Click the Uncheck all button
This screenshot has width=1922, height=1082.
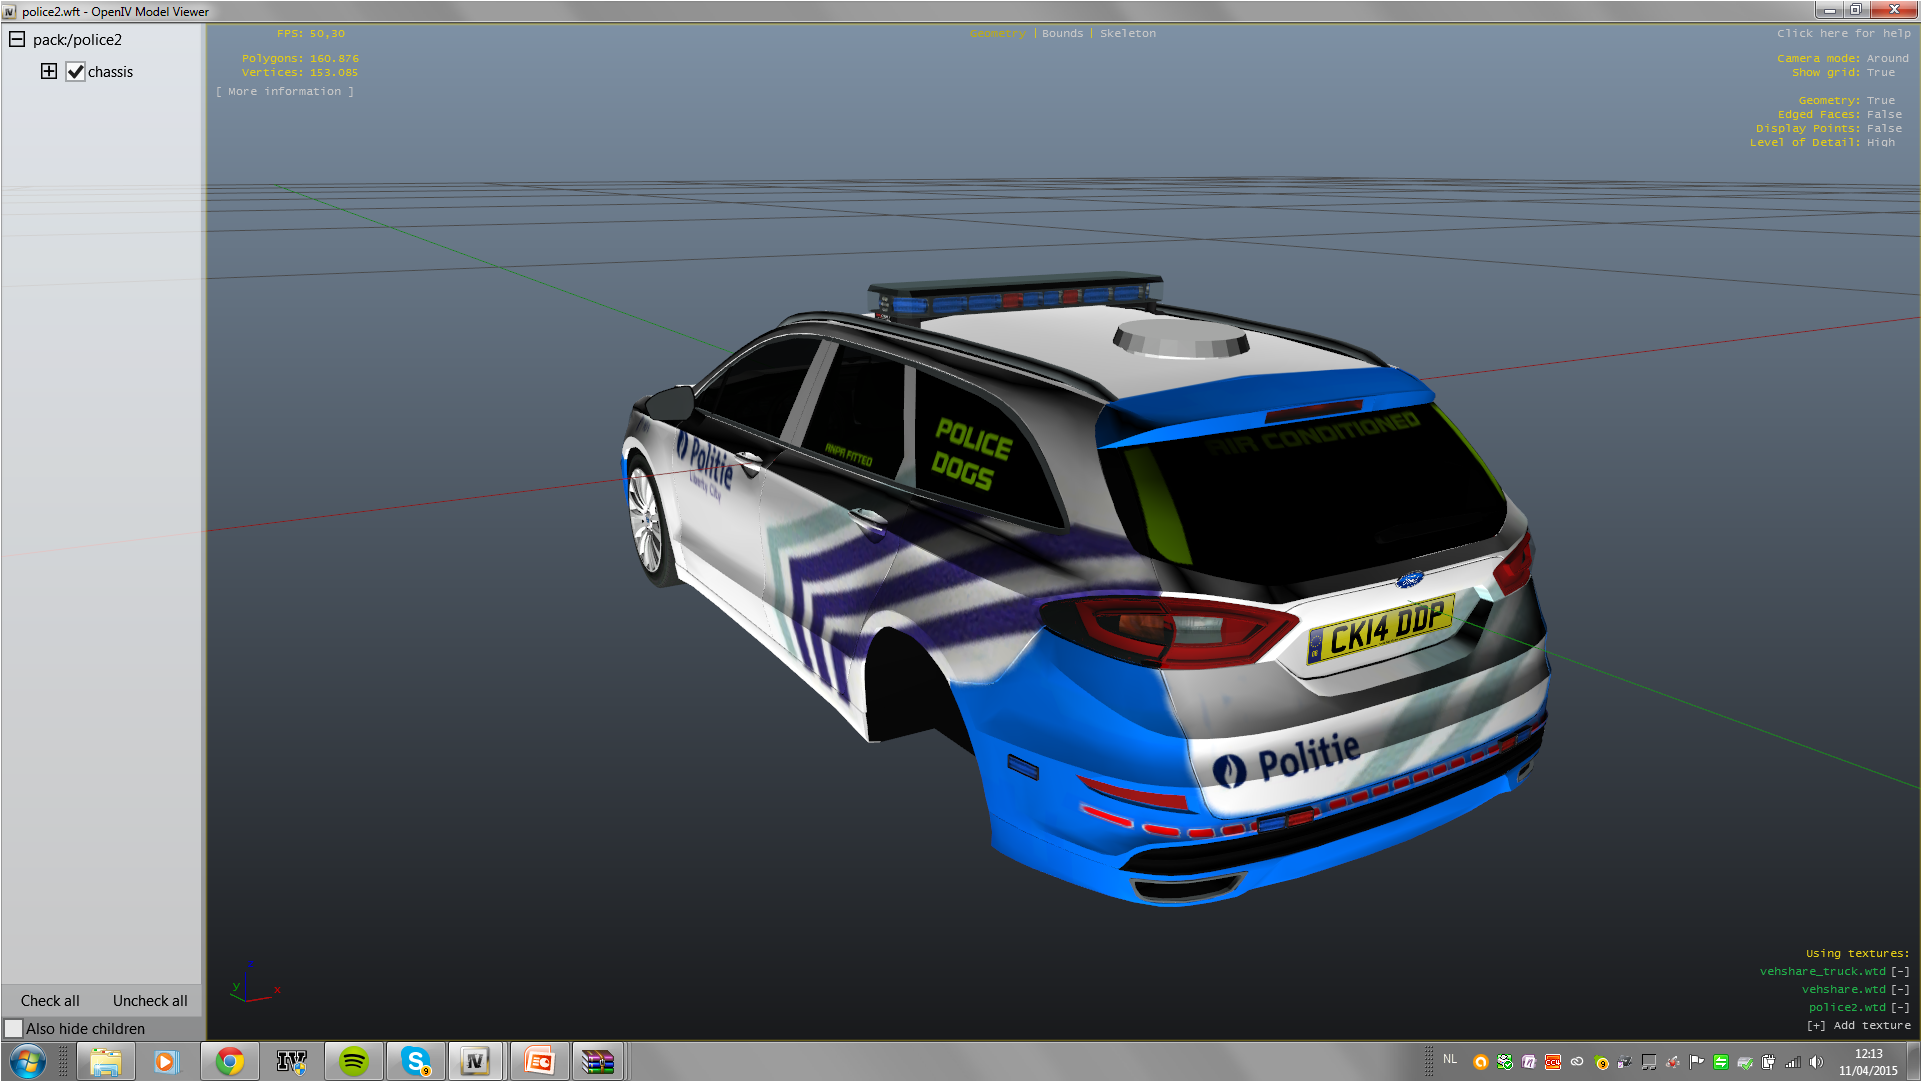point(150,1000)
